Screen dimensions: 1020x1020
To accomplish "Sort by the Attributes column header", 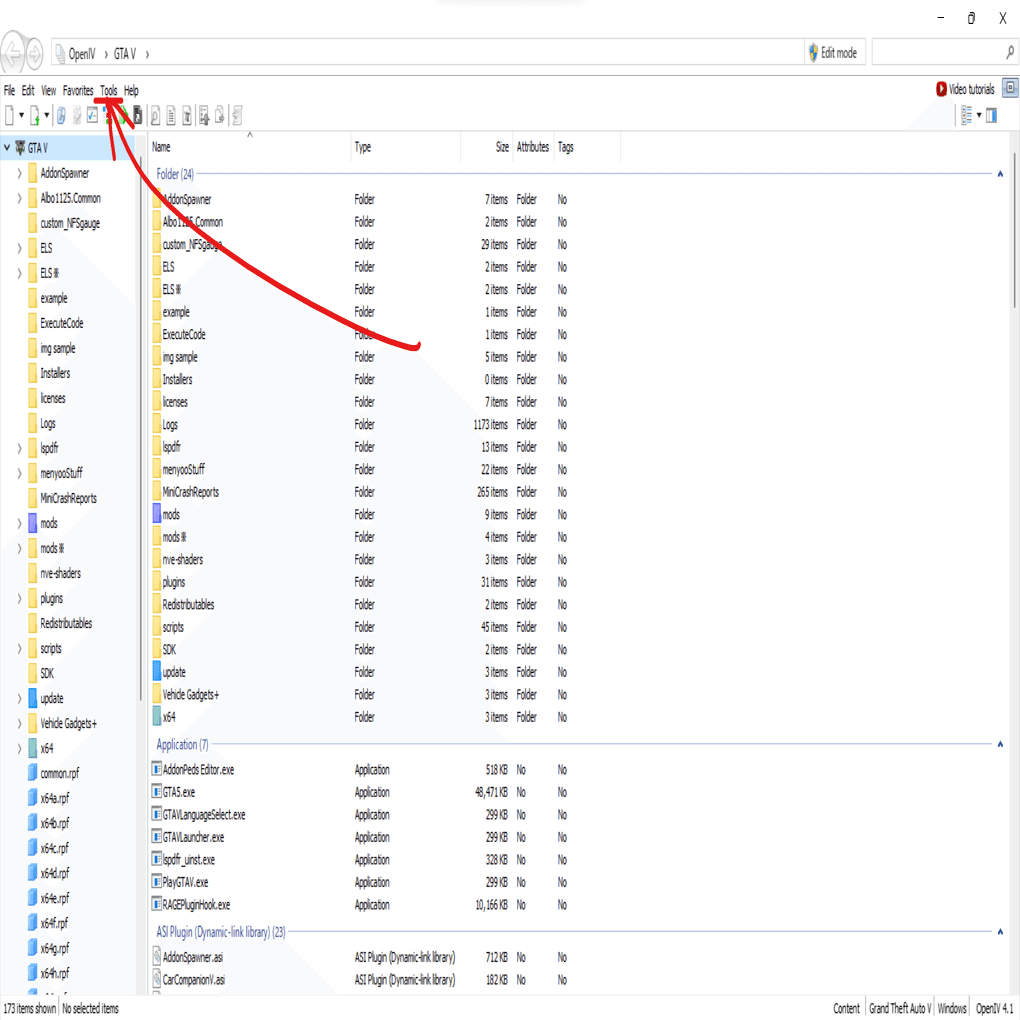I will (x=533, y=147).
